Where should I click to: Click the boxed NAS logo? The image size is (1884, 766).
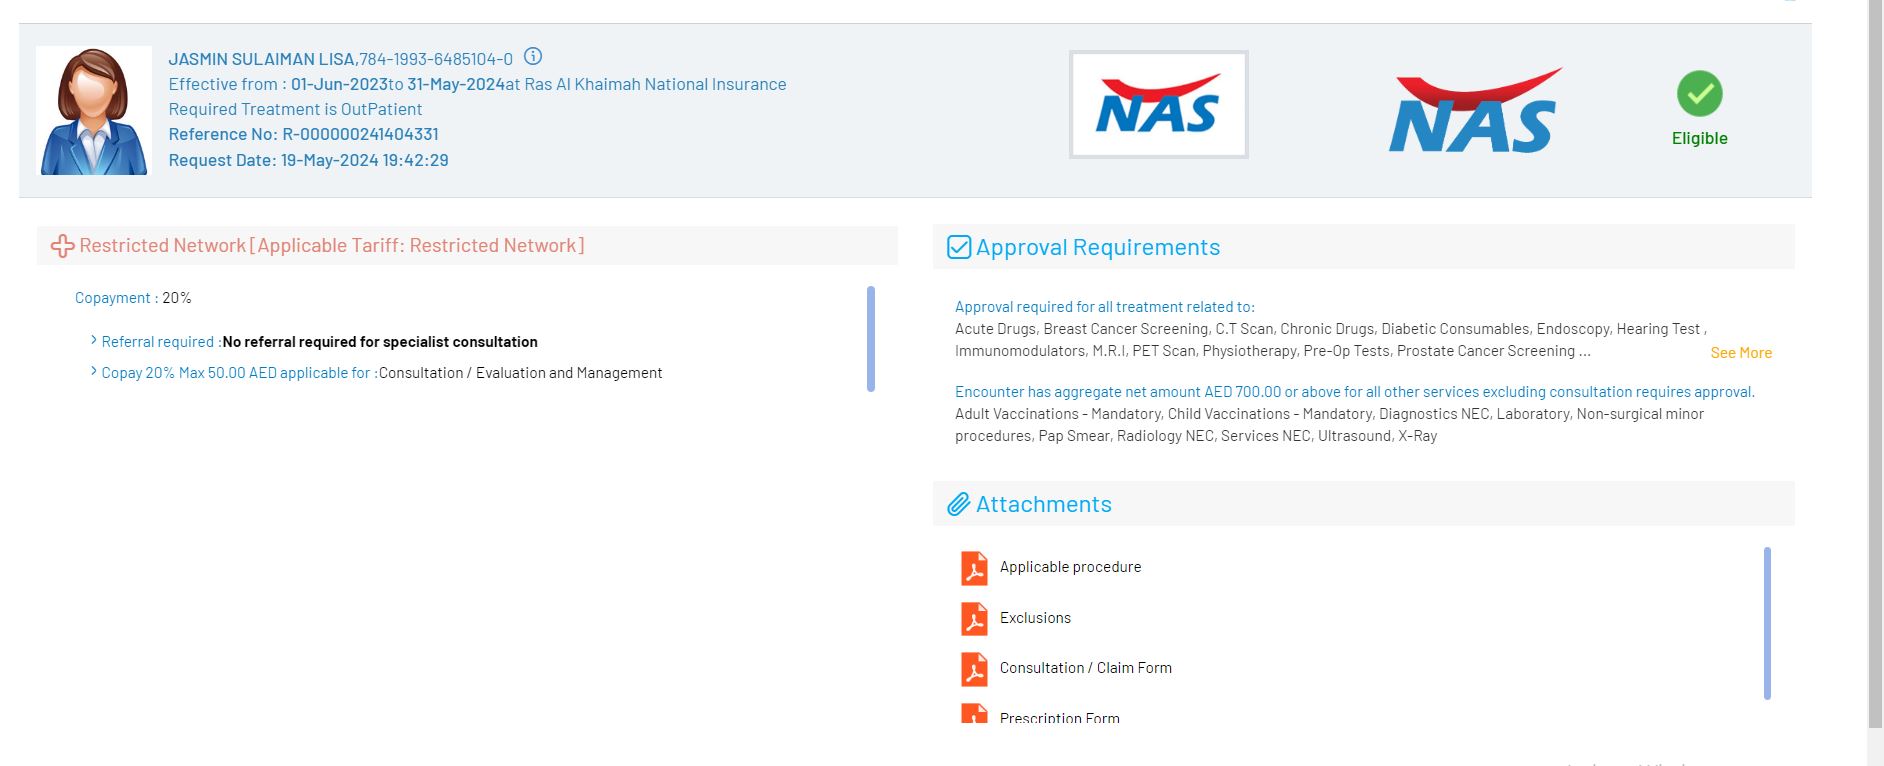coord(1158,105)
